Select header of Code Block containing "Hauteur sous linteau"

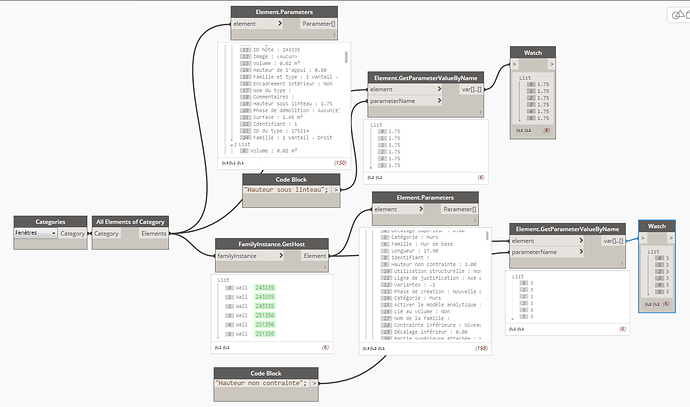[x=291, y=180]
